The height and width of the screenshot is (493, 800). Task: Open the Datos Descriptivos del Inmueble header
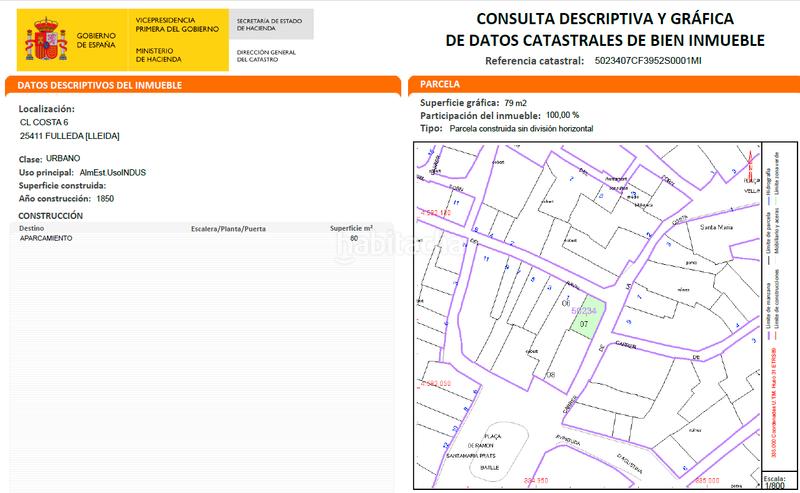pyautogui.click(x=100, y=86)
